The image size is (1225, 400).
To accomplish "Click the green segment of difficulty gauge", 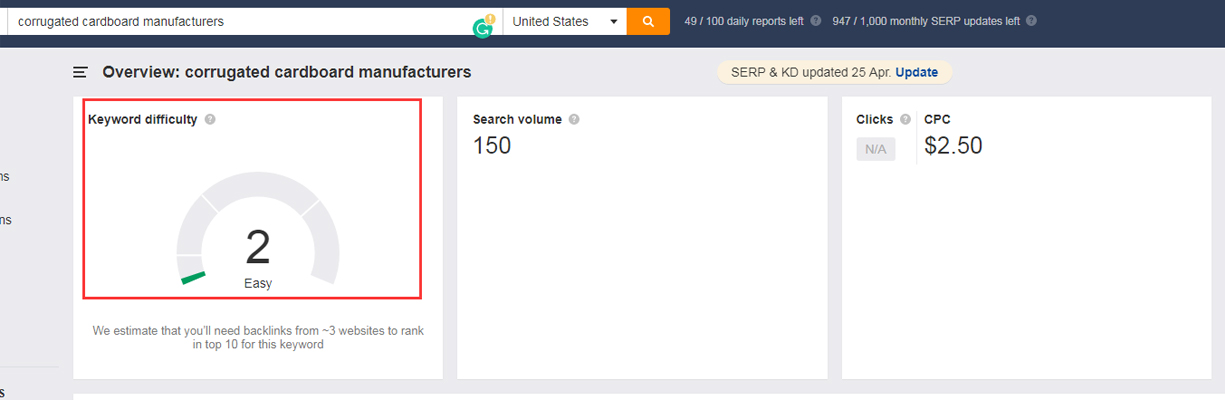I will tap(193, 277).
